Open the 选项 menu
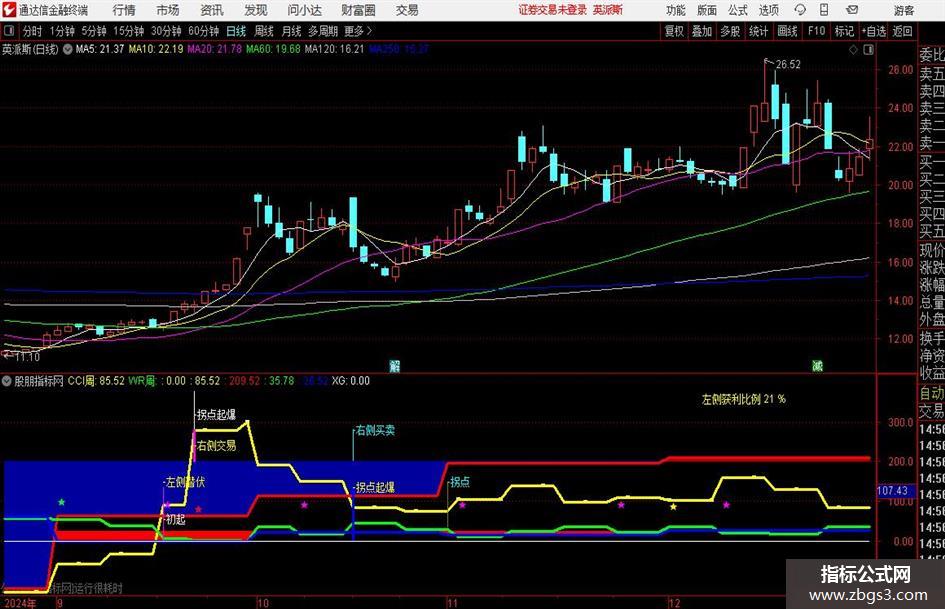The width and height of the screenshot is (945, 609). click(x=768, y=10)
